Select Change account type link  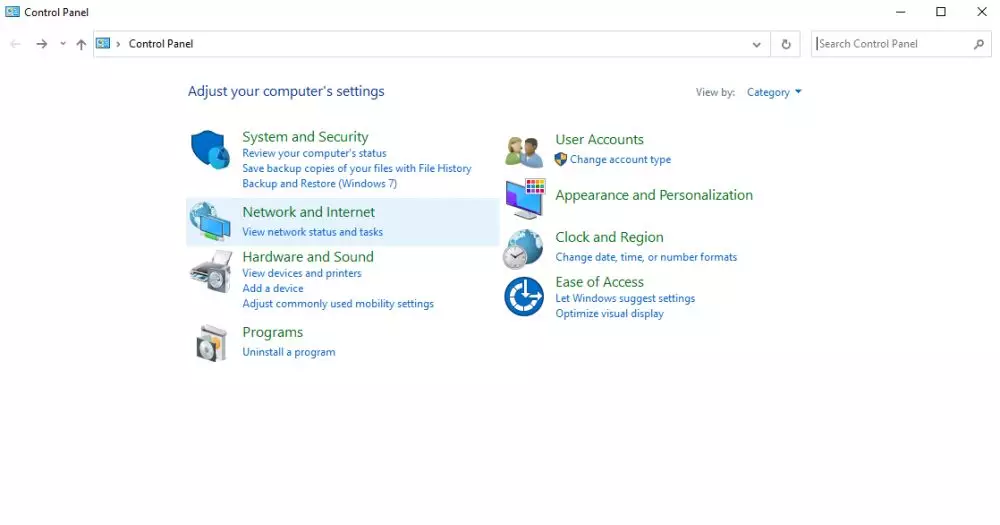[x=620, y=160]
